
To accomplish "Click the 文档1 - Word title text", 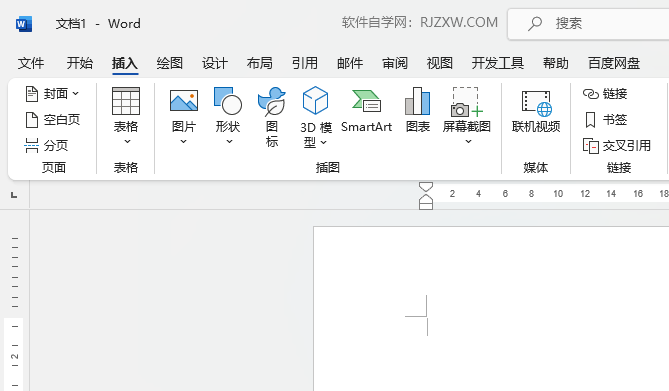I will tap(98, 23).
